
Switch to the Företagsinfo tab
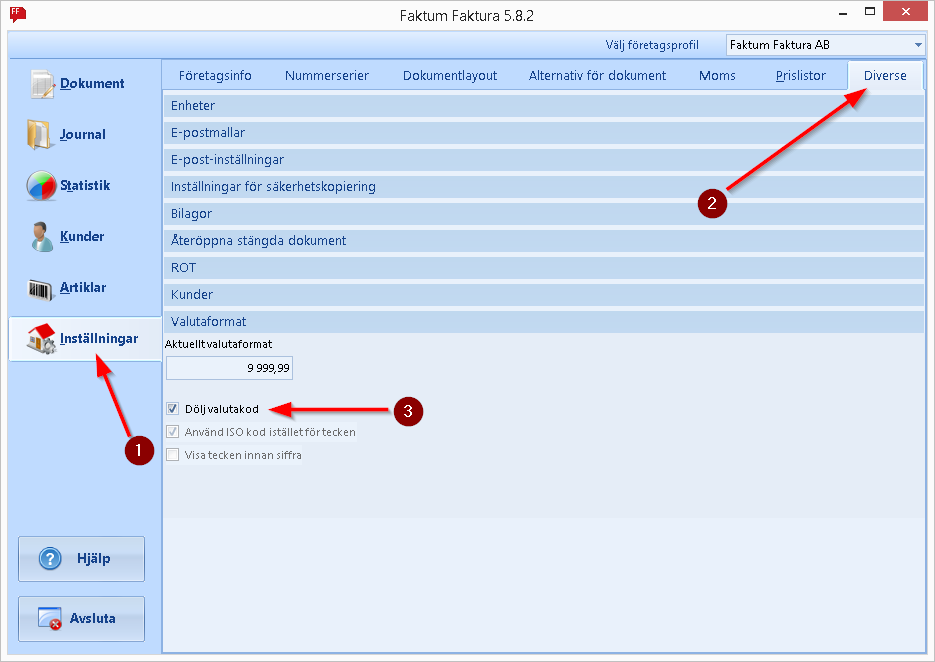coord(215,76)
